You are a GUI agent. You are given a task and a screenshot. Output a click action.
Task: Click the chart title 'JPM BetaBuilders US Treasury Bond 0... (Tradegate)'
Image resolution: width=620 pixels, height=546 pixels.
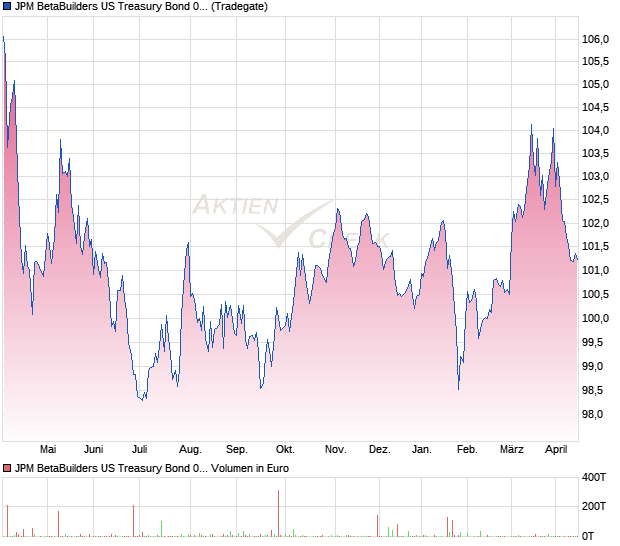click(x=141, y=7)
